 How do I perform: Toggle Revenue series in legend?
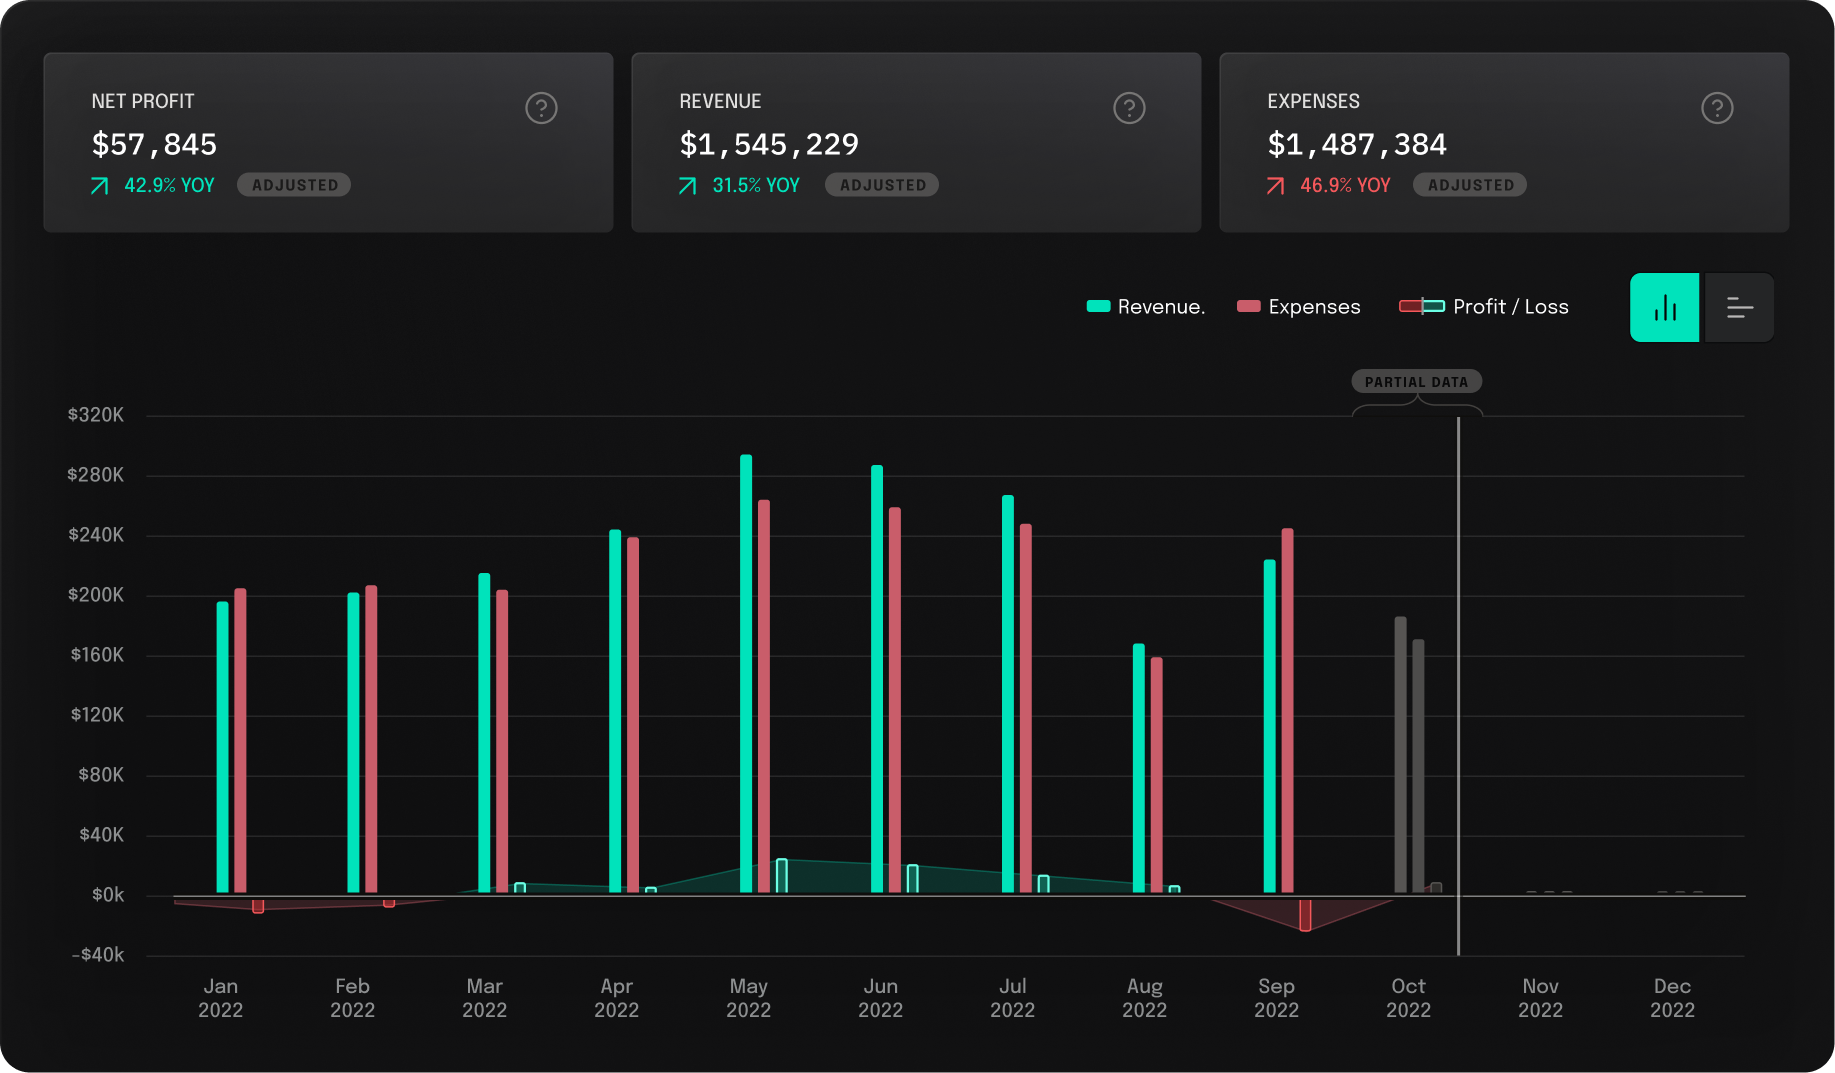[x=1160, y=307]
